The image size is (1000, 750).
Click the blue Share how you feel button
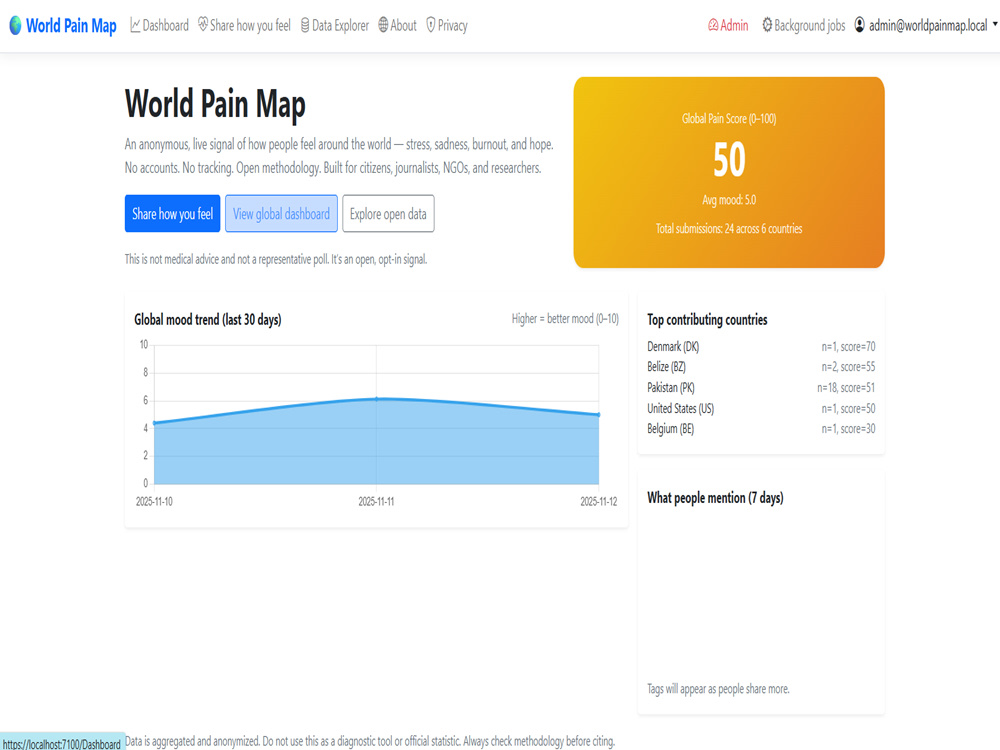[x=172, y=214]
